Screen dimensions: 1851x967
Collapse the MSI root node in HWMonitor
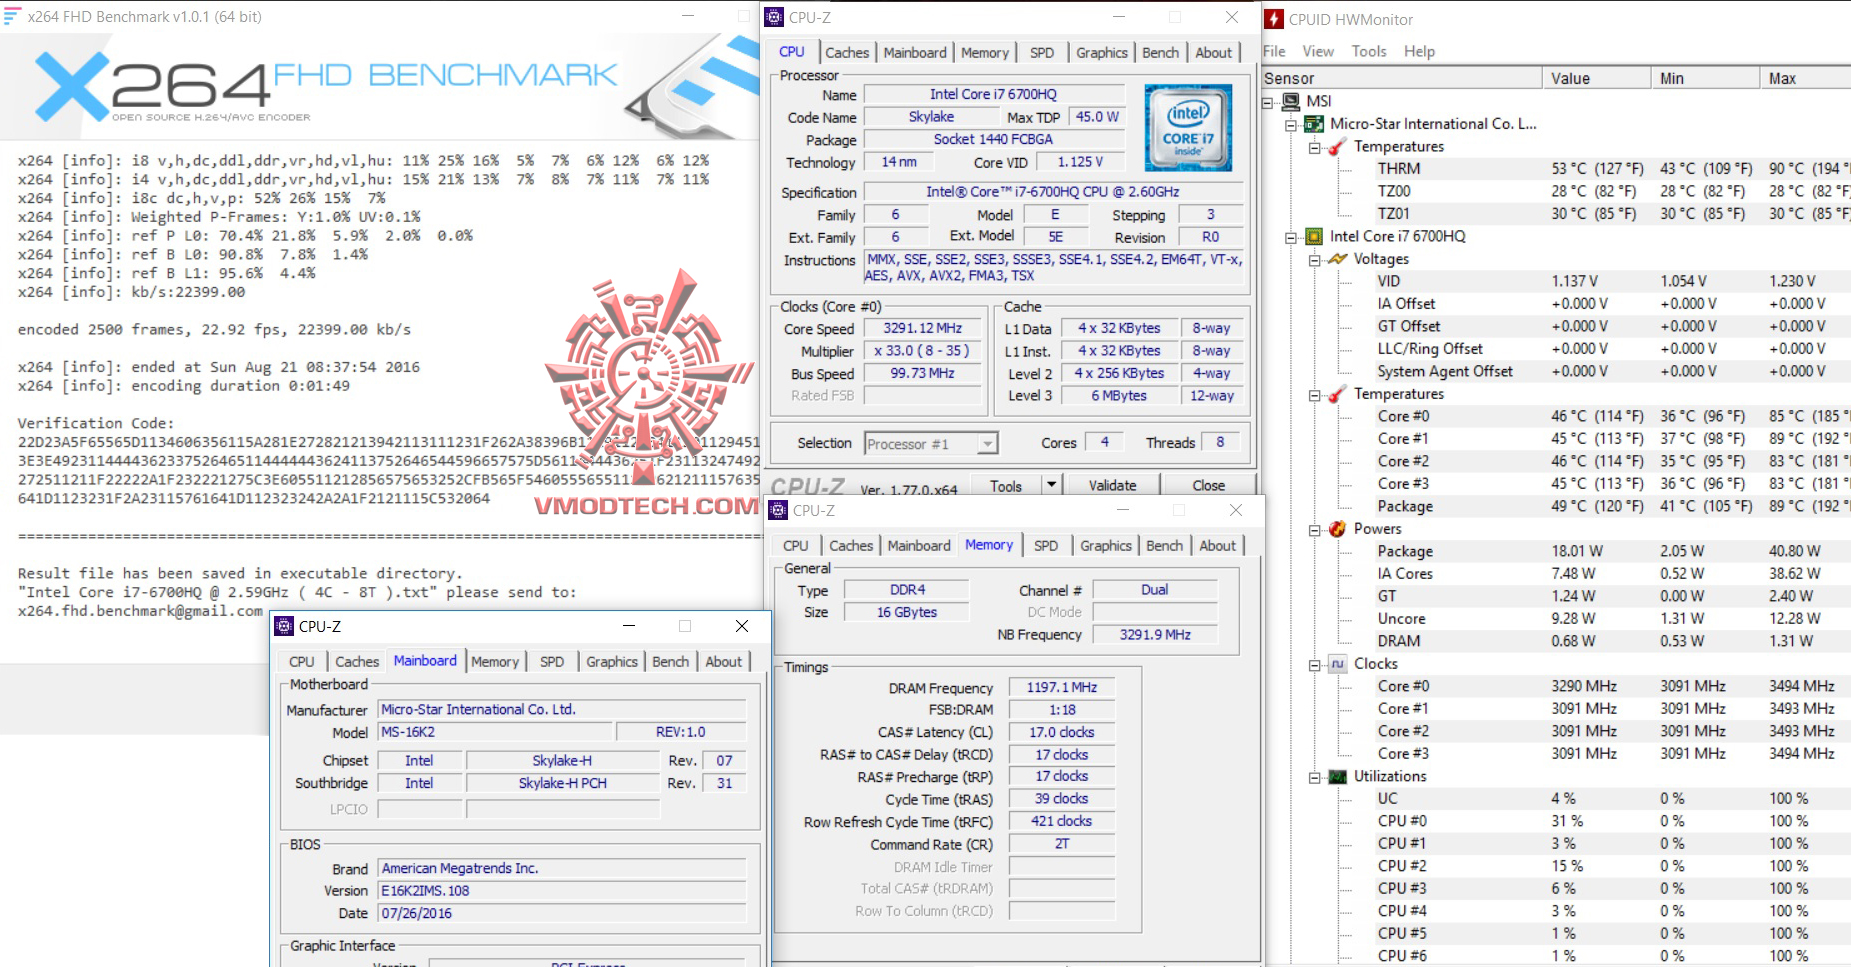1268,102
